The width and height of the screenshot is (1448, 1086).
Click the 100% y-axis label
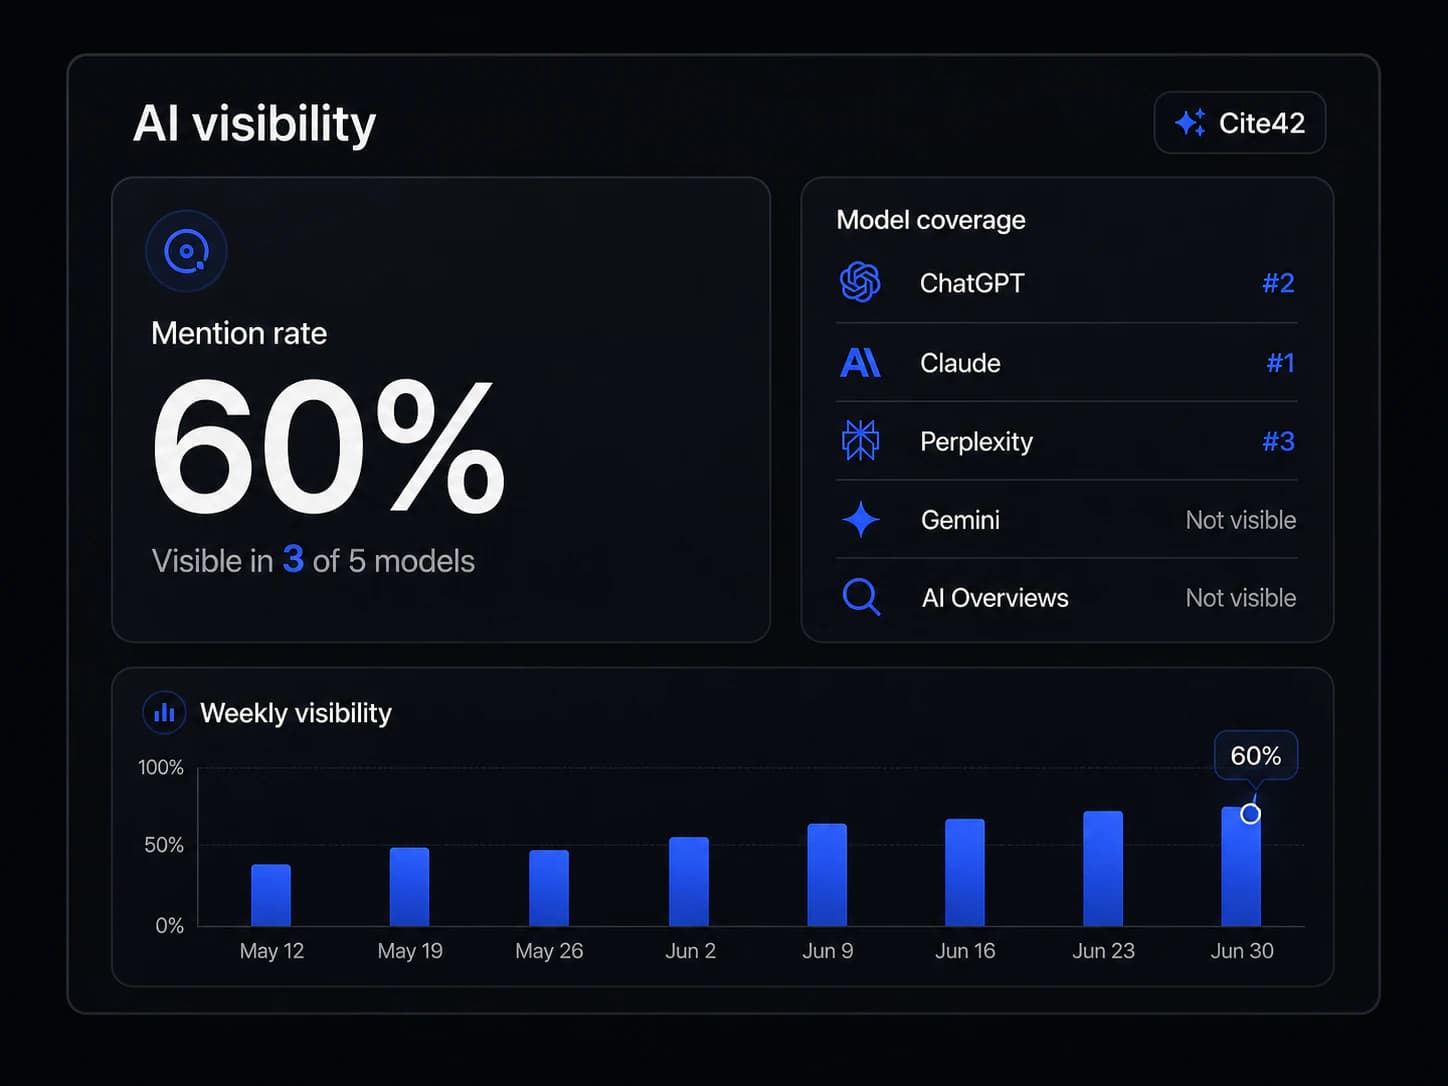click(x=161, y=768)
